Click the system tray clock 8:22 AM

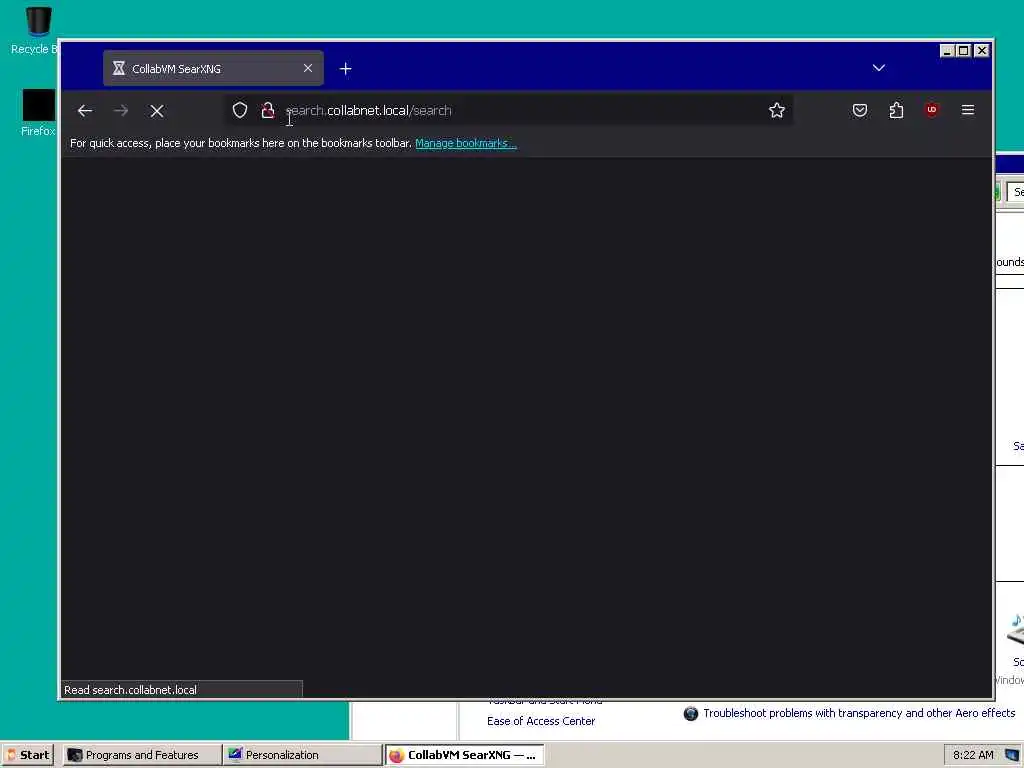[973, 755]
